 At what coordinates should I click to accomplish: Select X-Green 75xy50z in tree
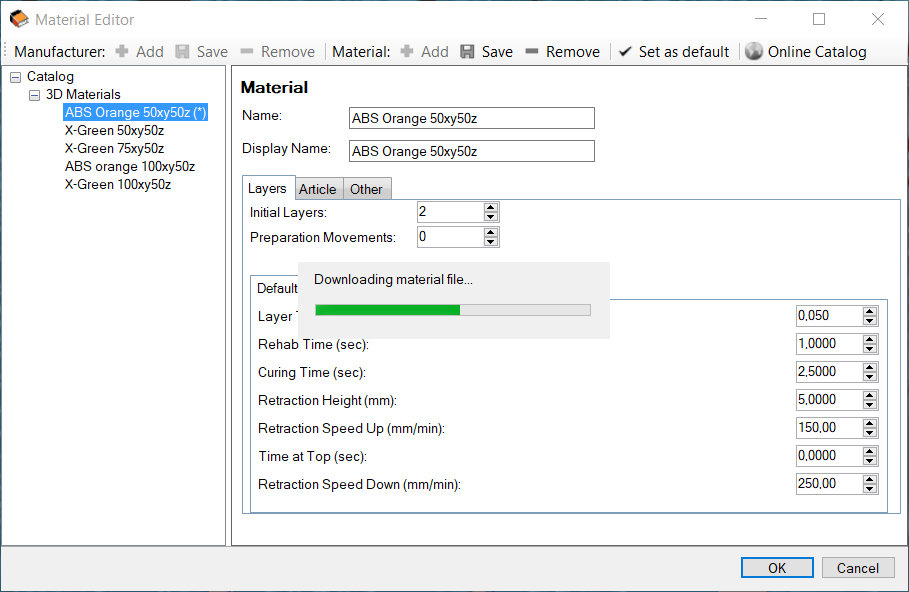click(x=114, y=148)
